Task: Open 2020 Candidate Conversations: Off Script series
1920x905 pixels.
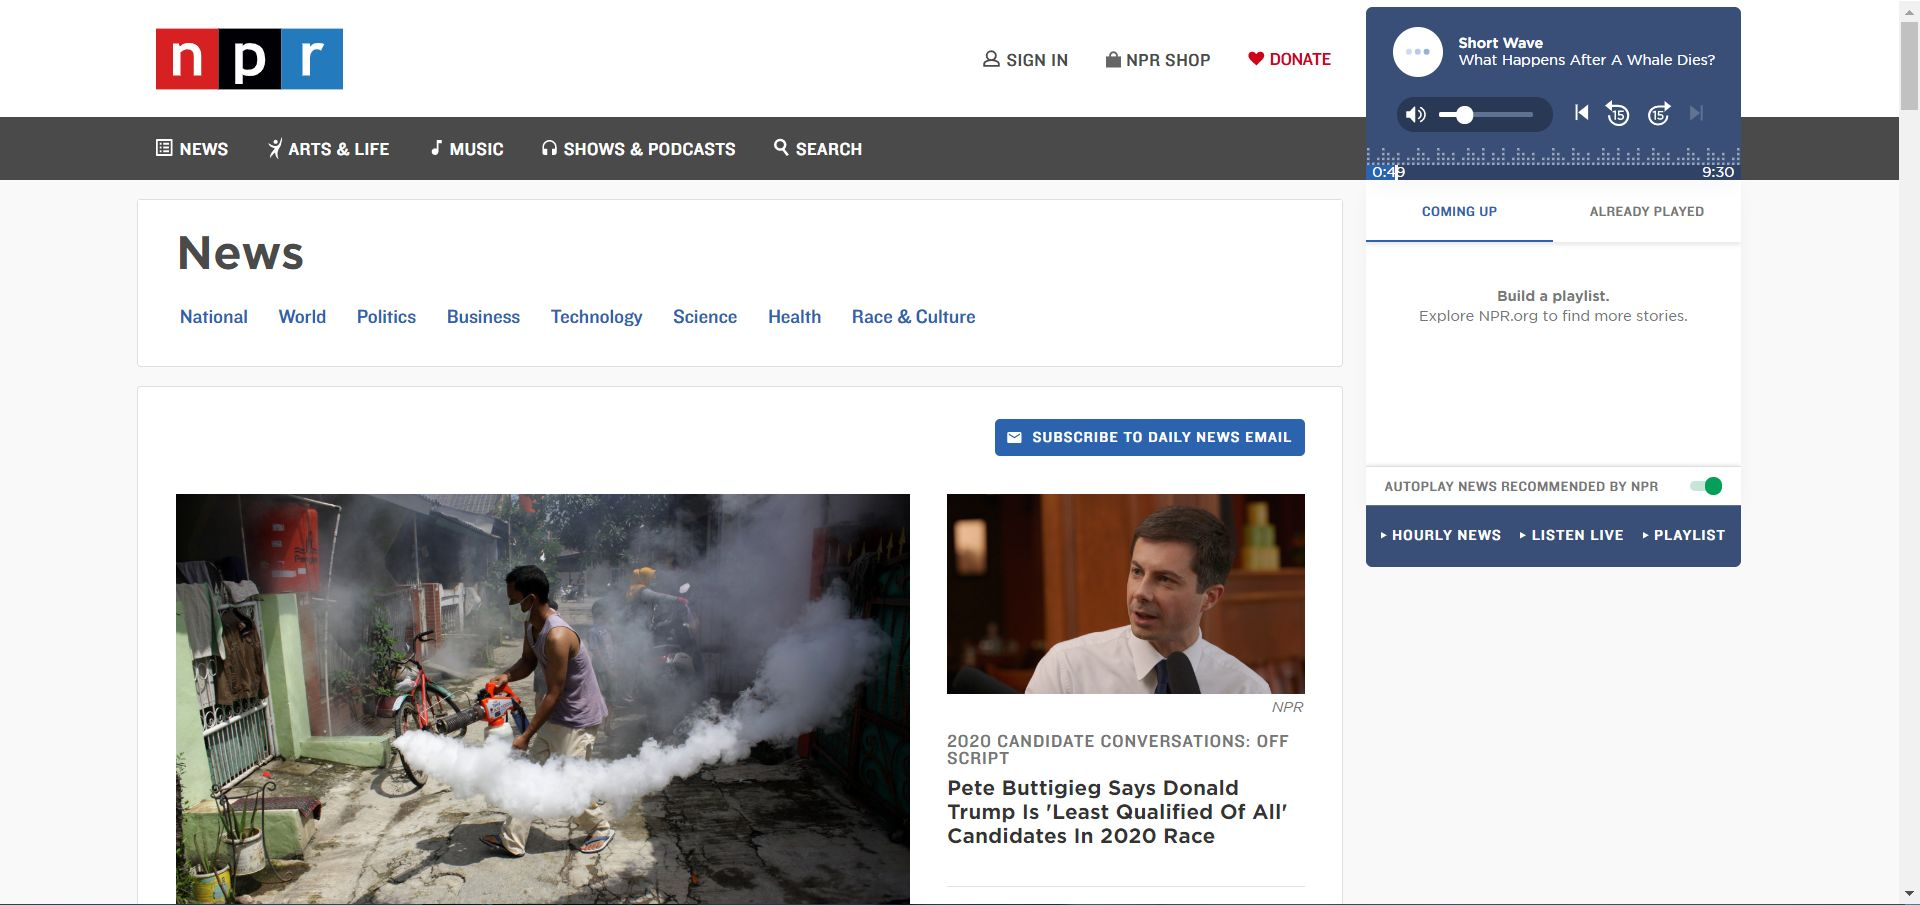Action: click(x=1118, y=749)
